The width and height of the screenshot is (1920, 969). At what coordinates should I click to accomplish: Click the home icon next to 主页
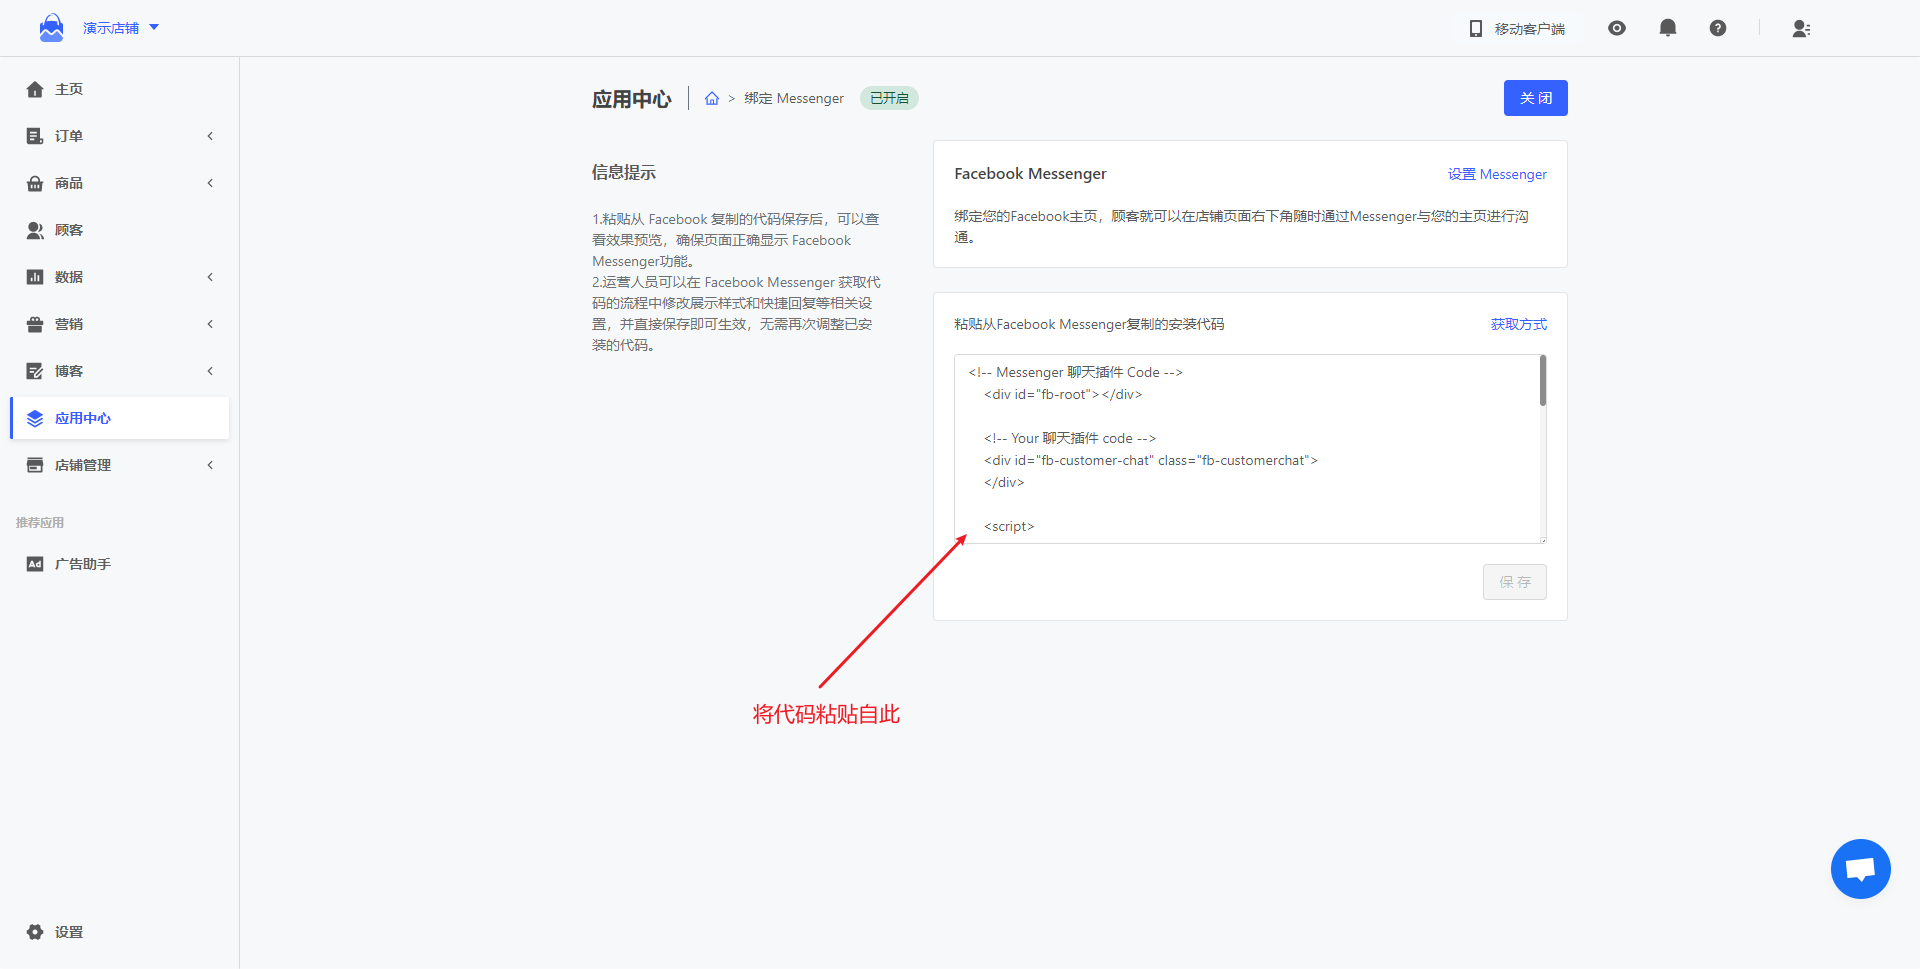tap(35, 89)
